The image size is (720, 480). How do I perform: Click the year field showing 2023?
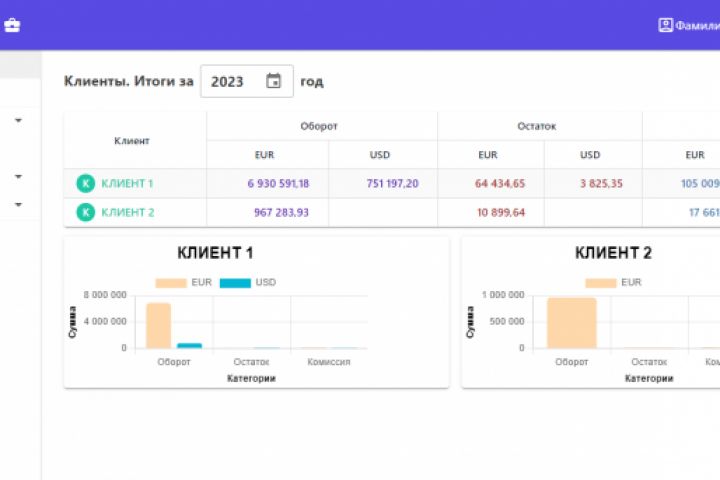[247, 81]
